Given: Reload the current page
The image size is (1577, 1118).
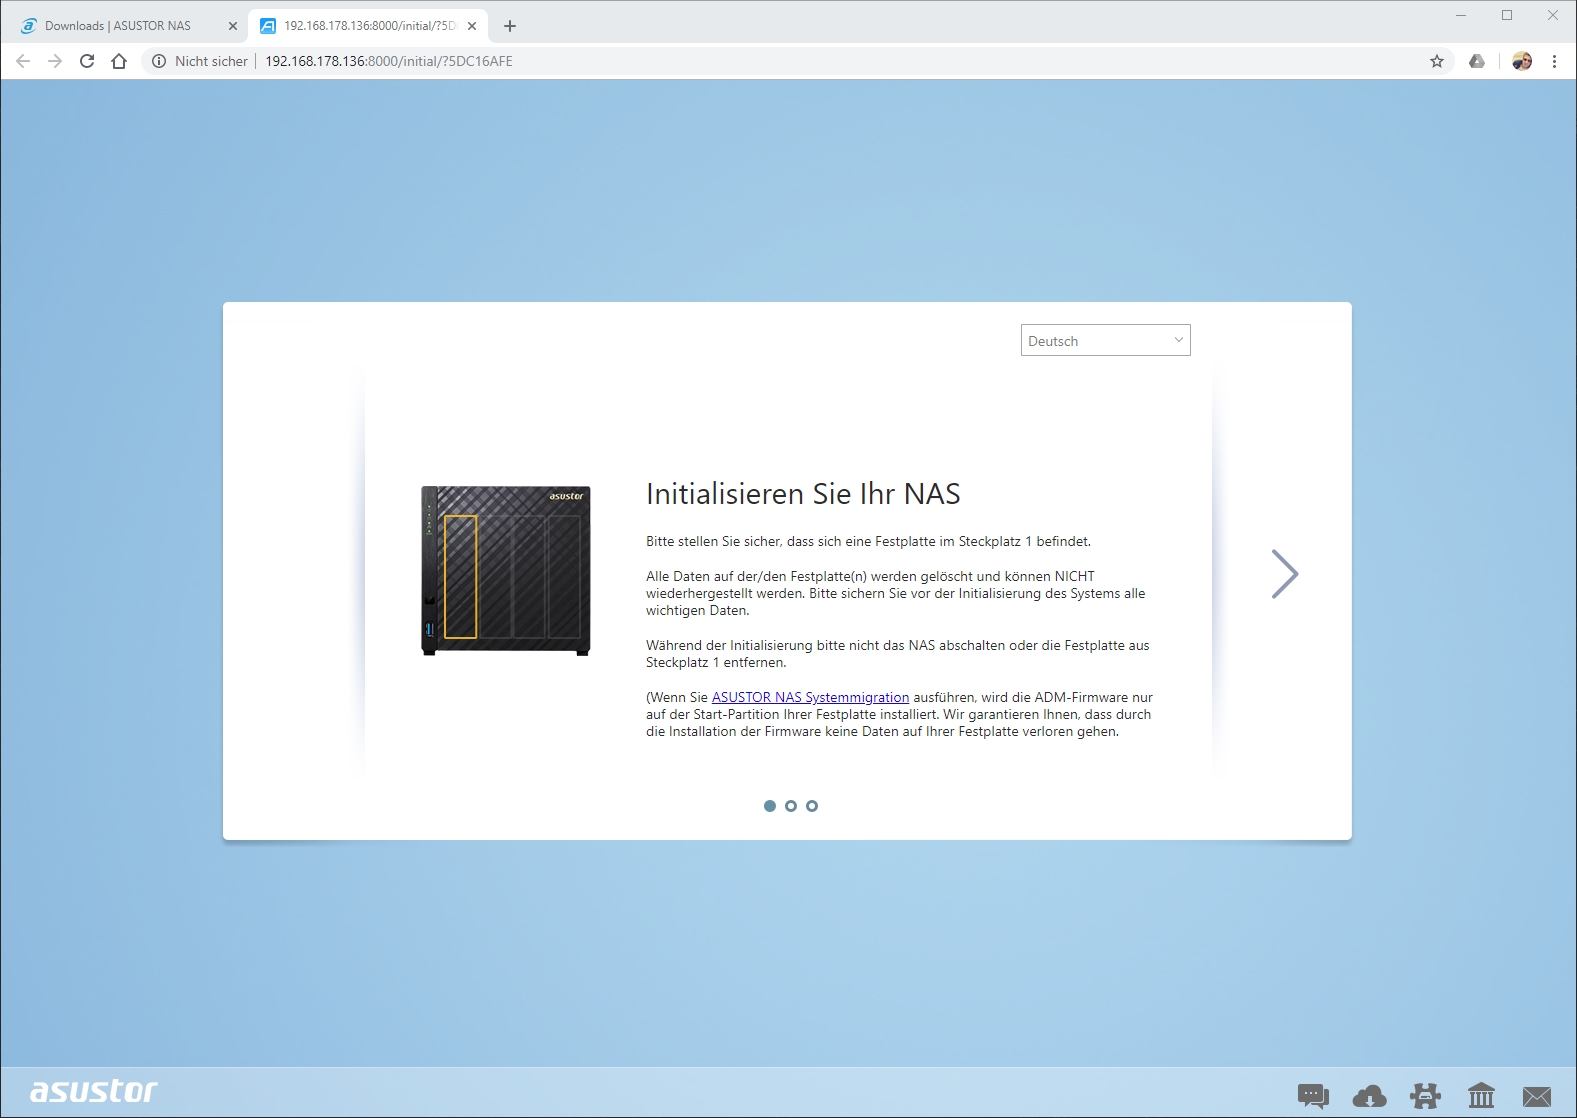Looking at the screenshot, I should 87,61.
